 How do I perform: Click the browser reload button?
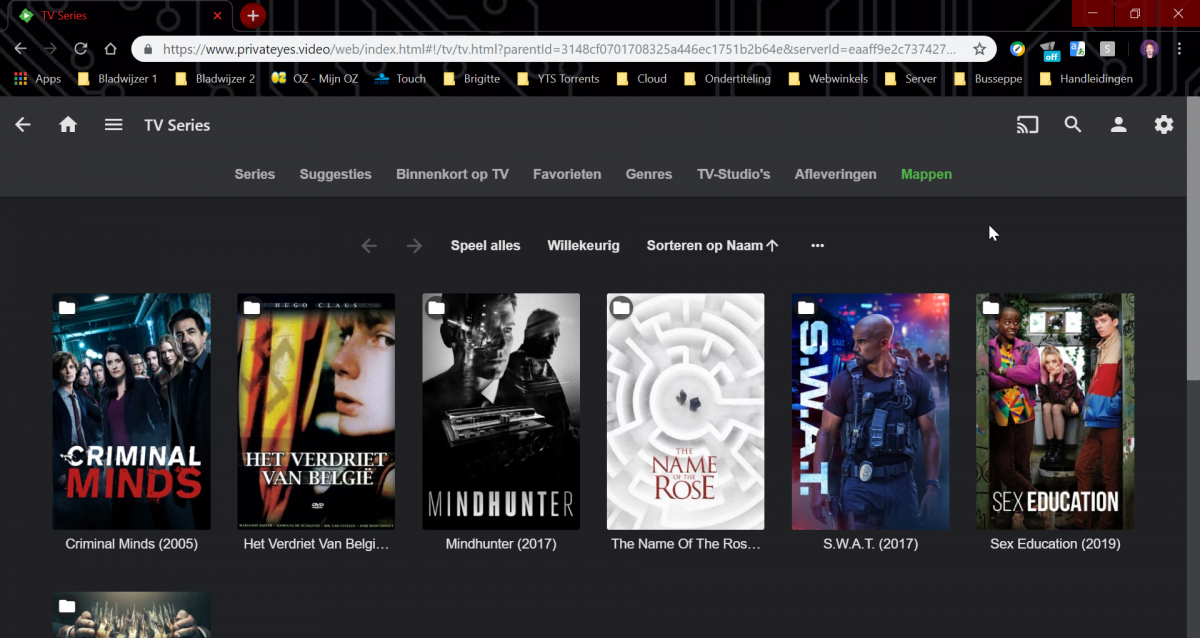coord(81,49)
